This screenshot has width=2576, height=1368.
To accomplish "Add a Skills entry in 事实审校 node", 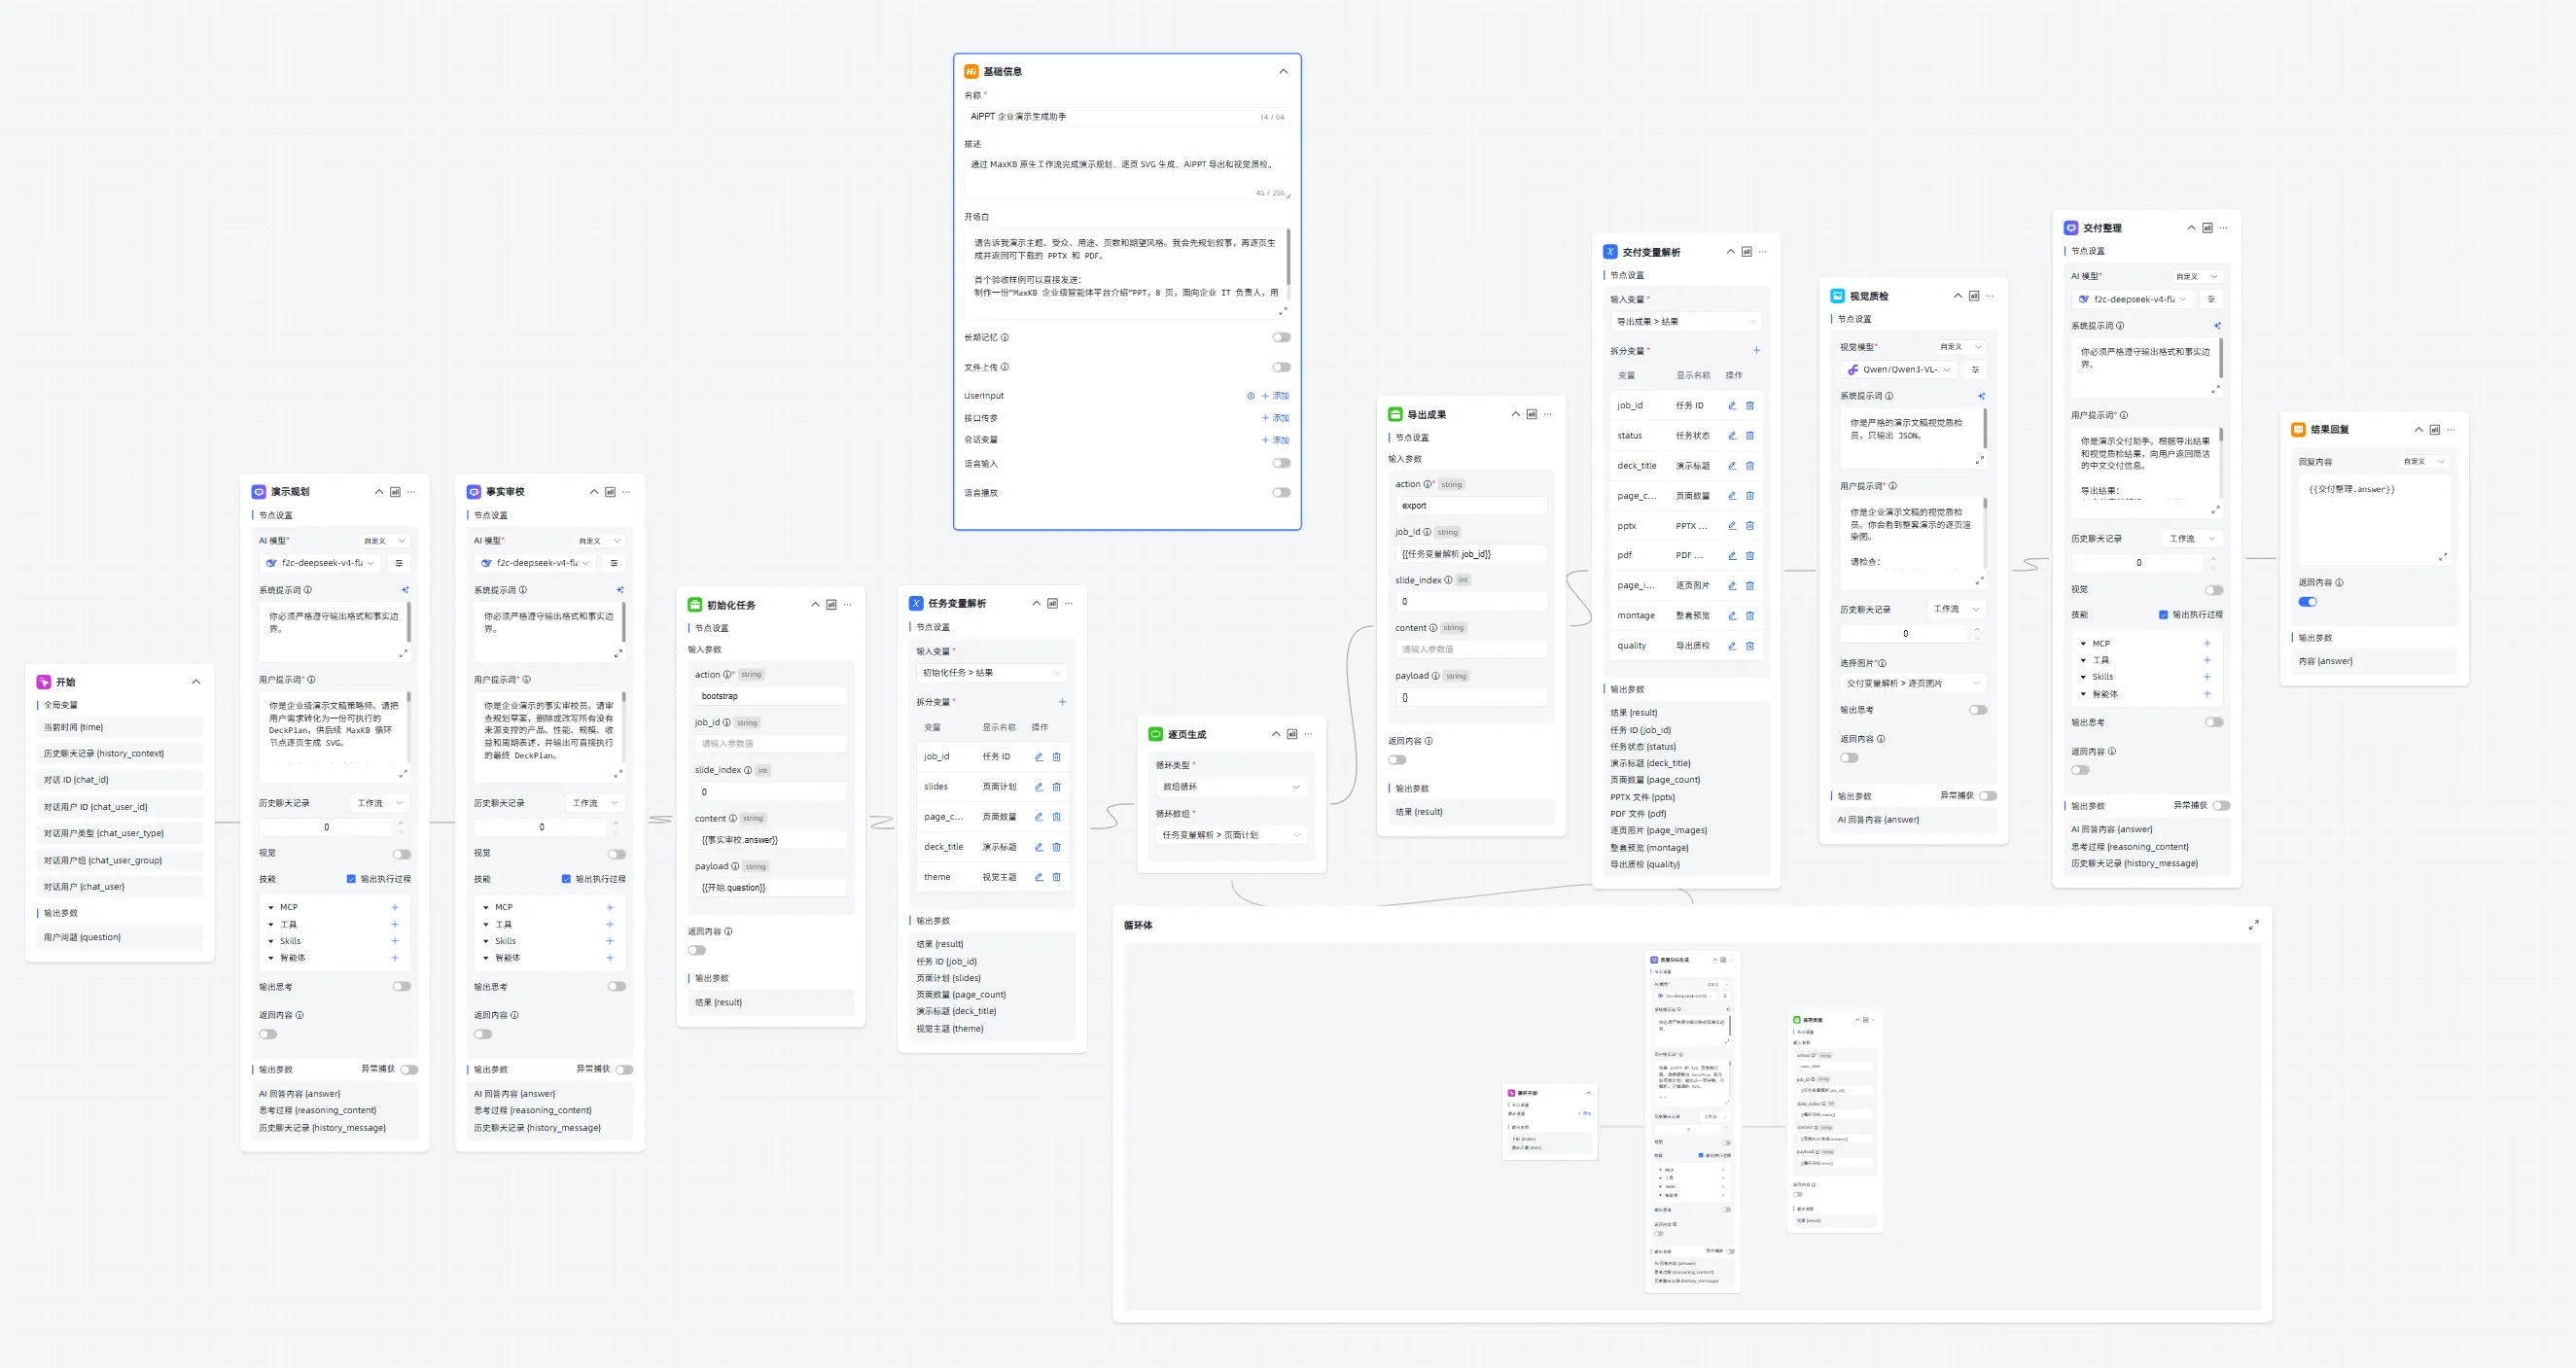I will coord(610,941).
